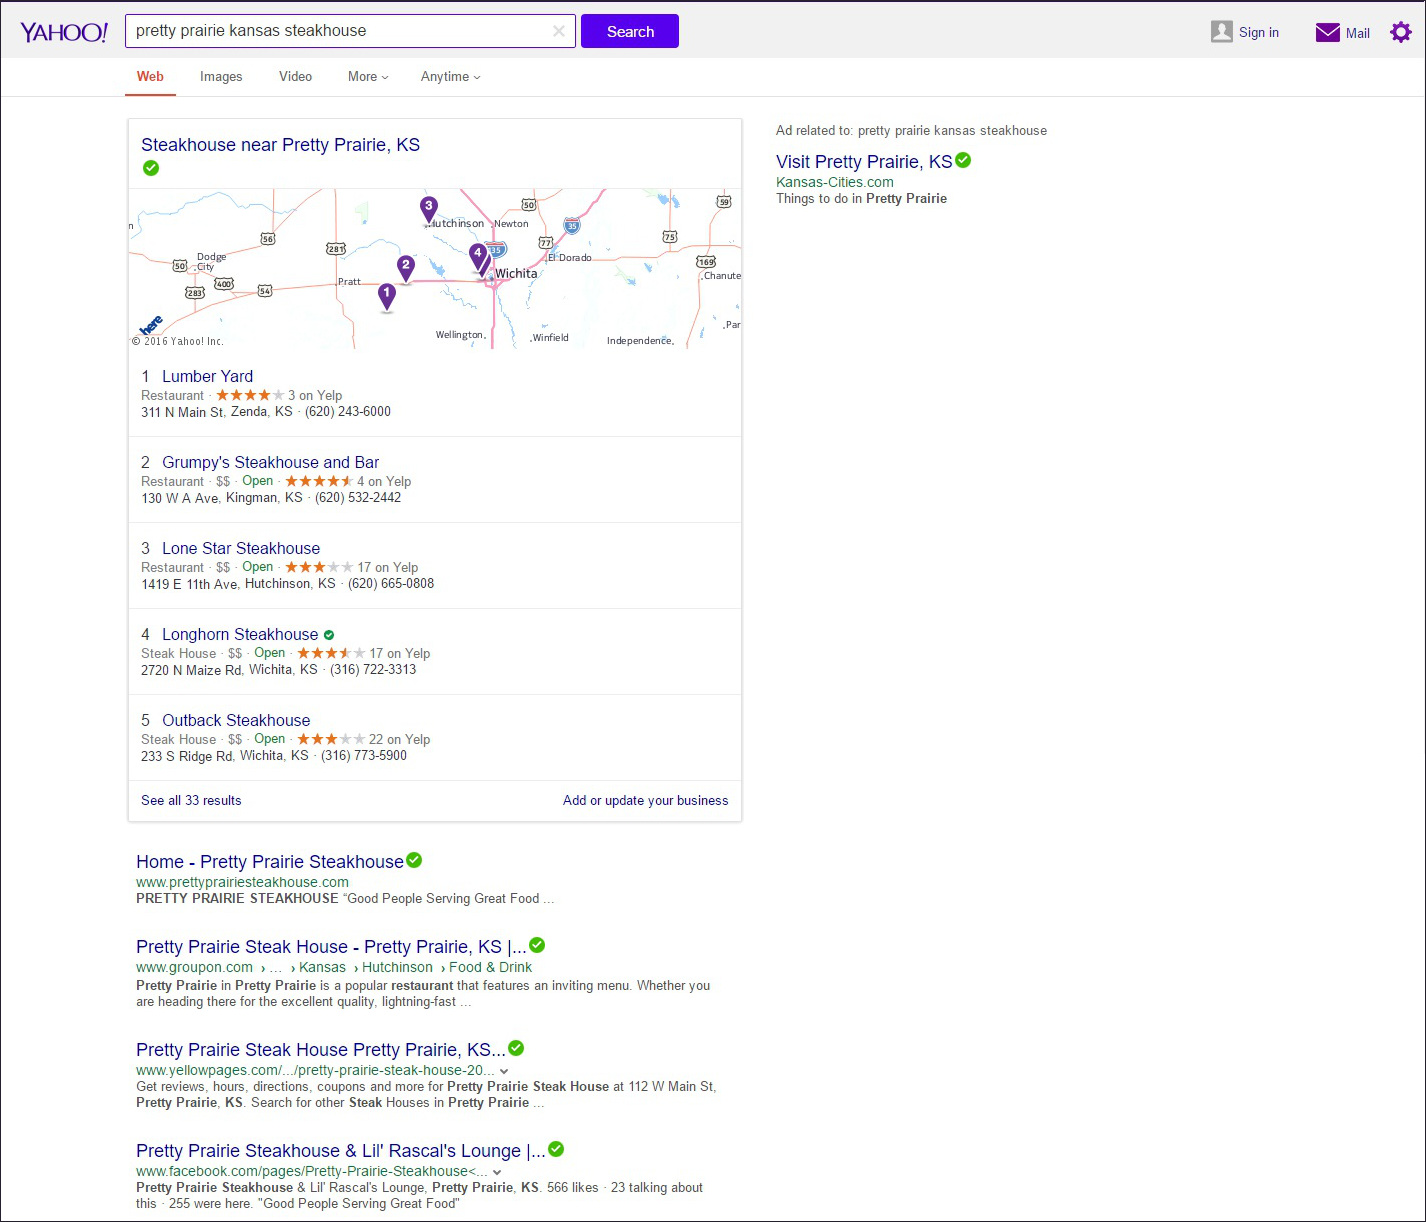Screen dimensions: 1426x1222
Task: Click inside the search input field
Action: click(x=340, y=31)
